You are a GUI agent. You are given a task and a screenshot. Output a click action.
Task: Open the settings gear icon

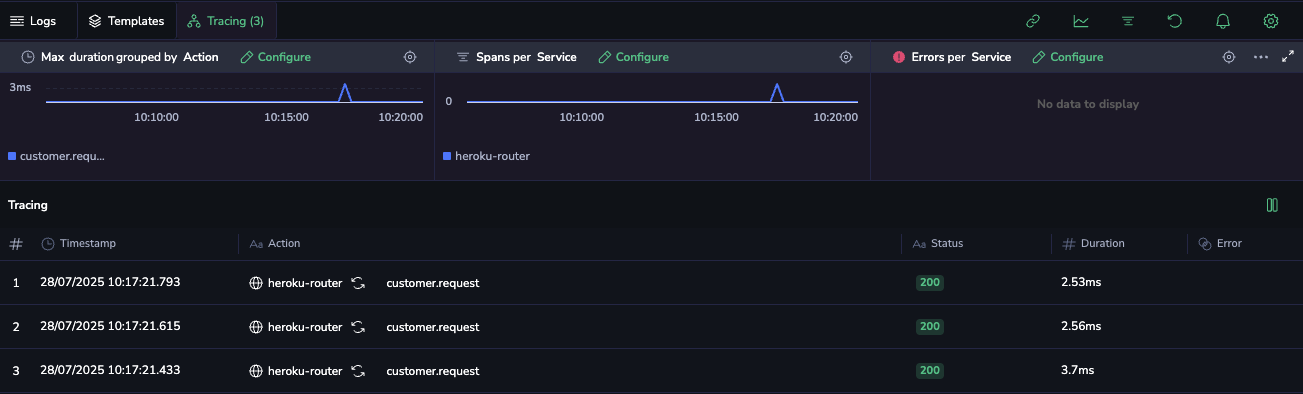(x=1271, y=21)
